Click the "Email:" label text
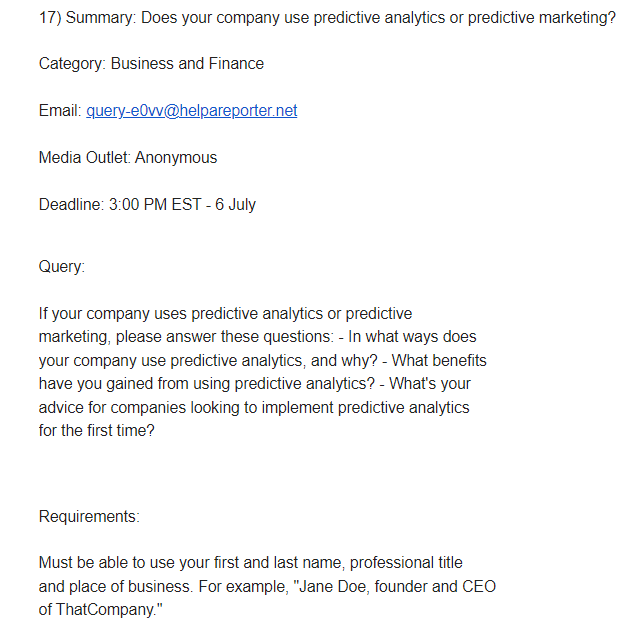 pos(59,111)
